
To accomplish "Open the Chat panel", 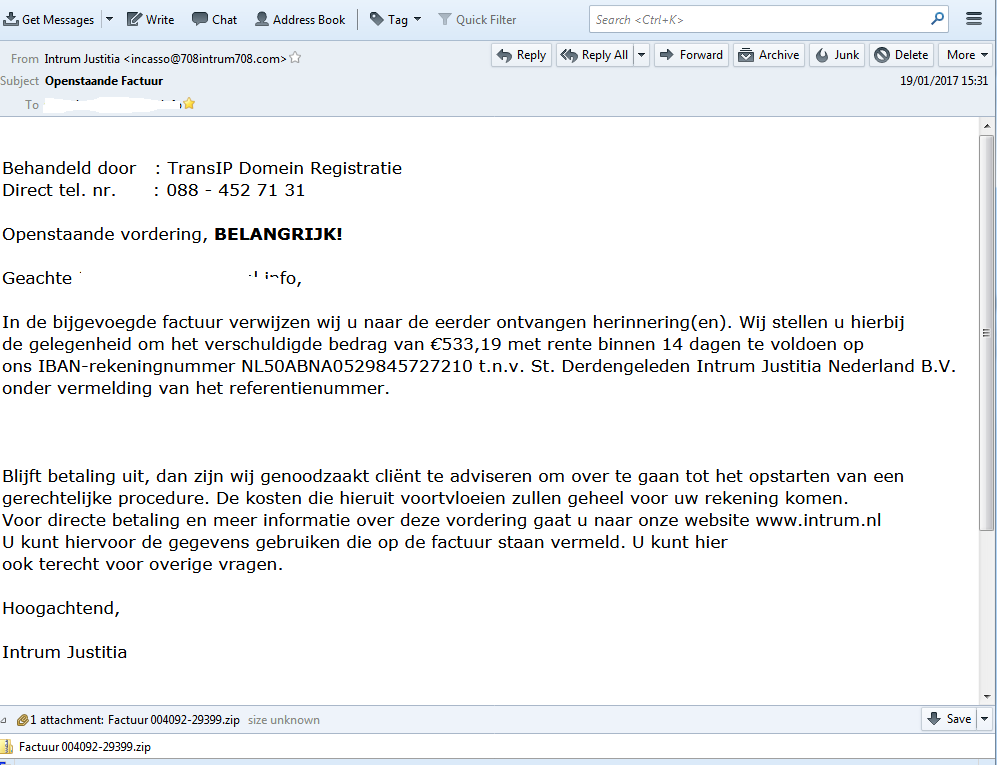I will 214,20.
